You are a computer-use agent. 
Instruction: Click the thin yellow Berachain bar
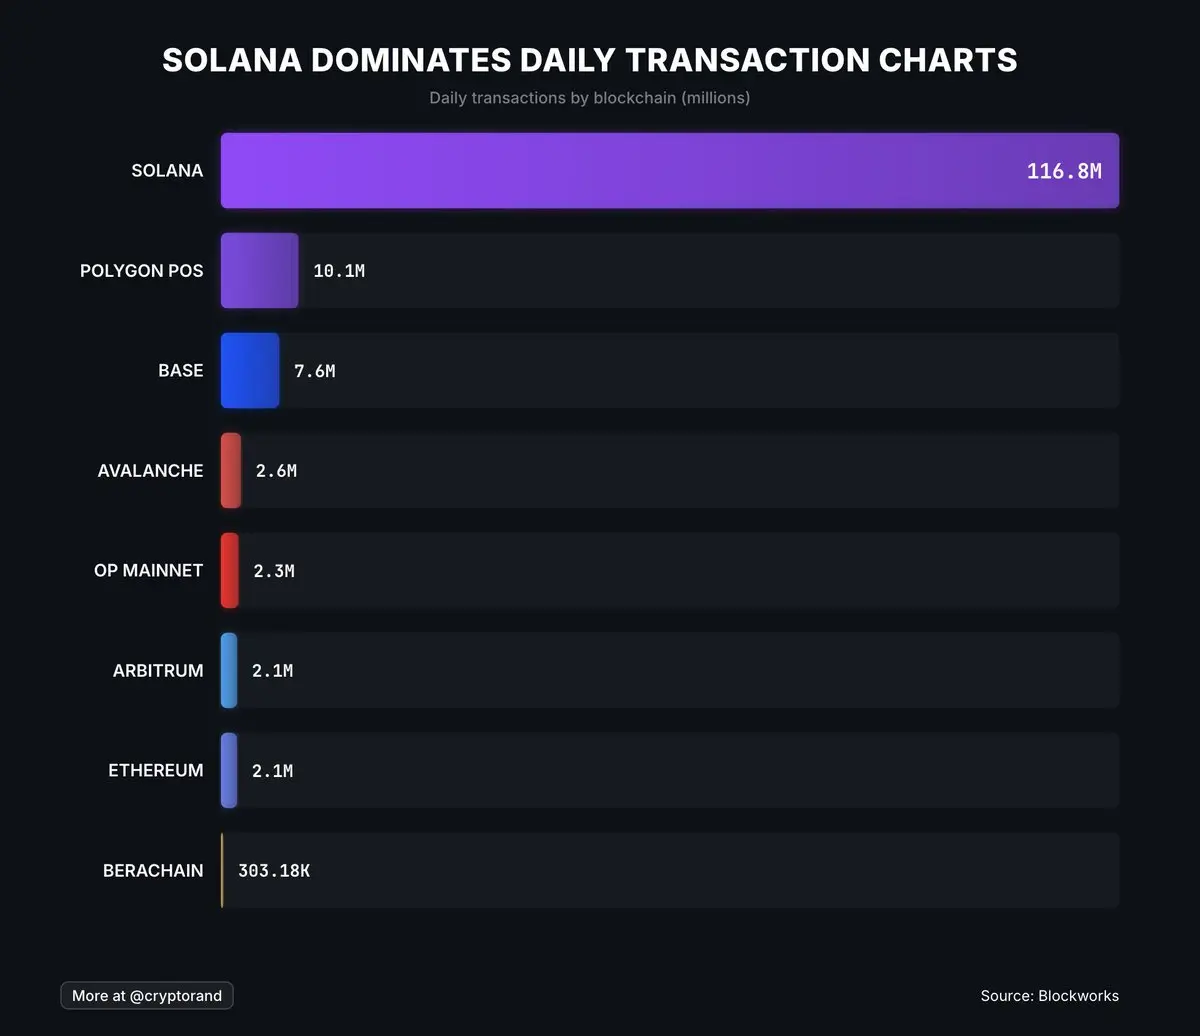222,871
